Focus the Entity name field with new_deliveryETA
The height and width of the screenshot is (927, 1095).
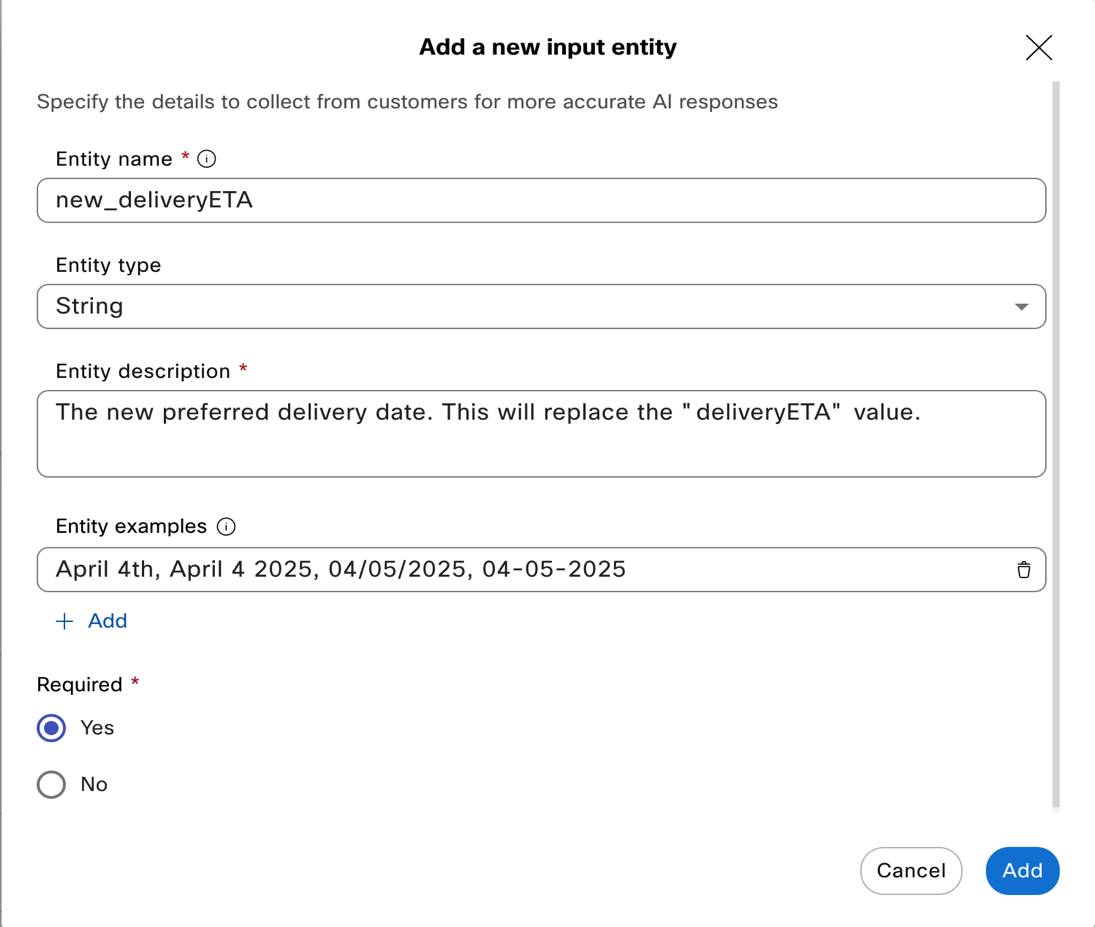click(540, 201)
